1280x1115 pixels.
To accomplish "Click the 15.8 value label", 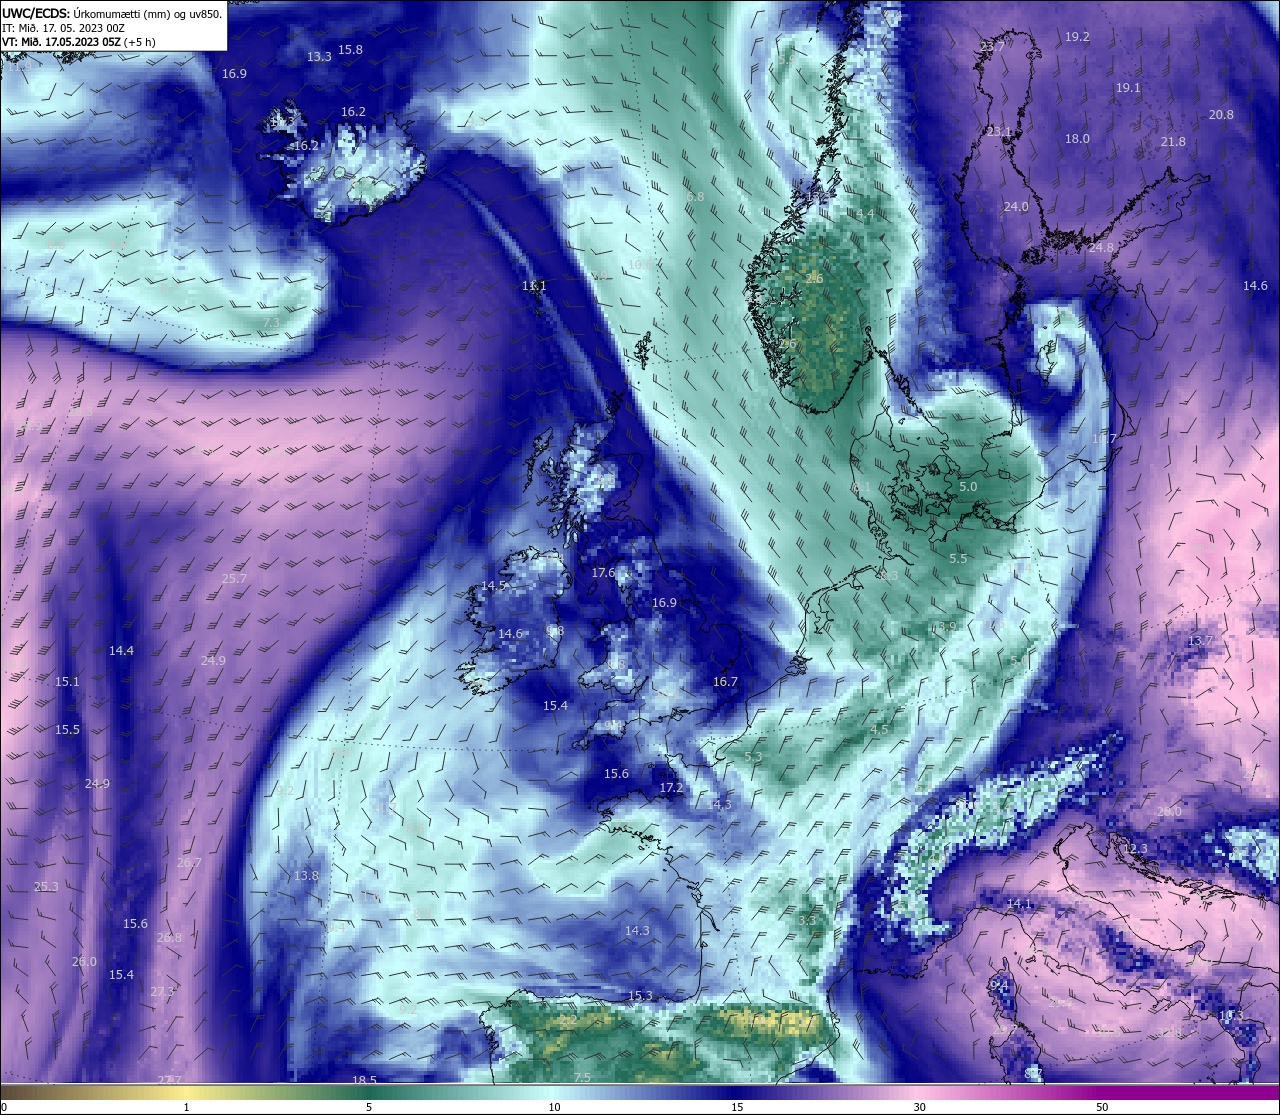I will point(350,49).
